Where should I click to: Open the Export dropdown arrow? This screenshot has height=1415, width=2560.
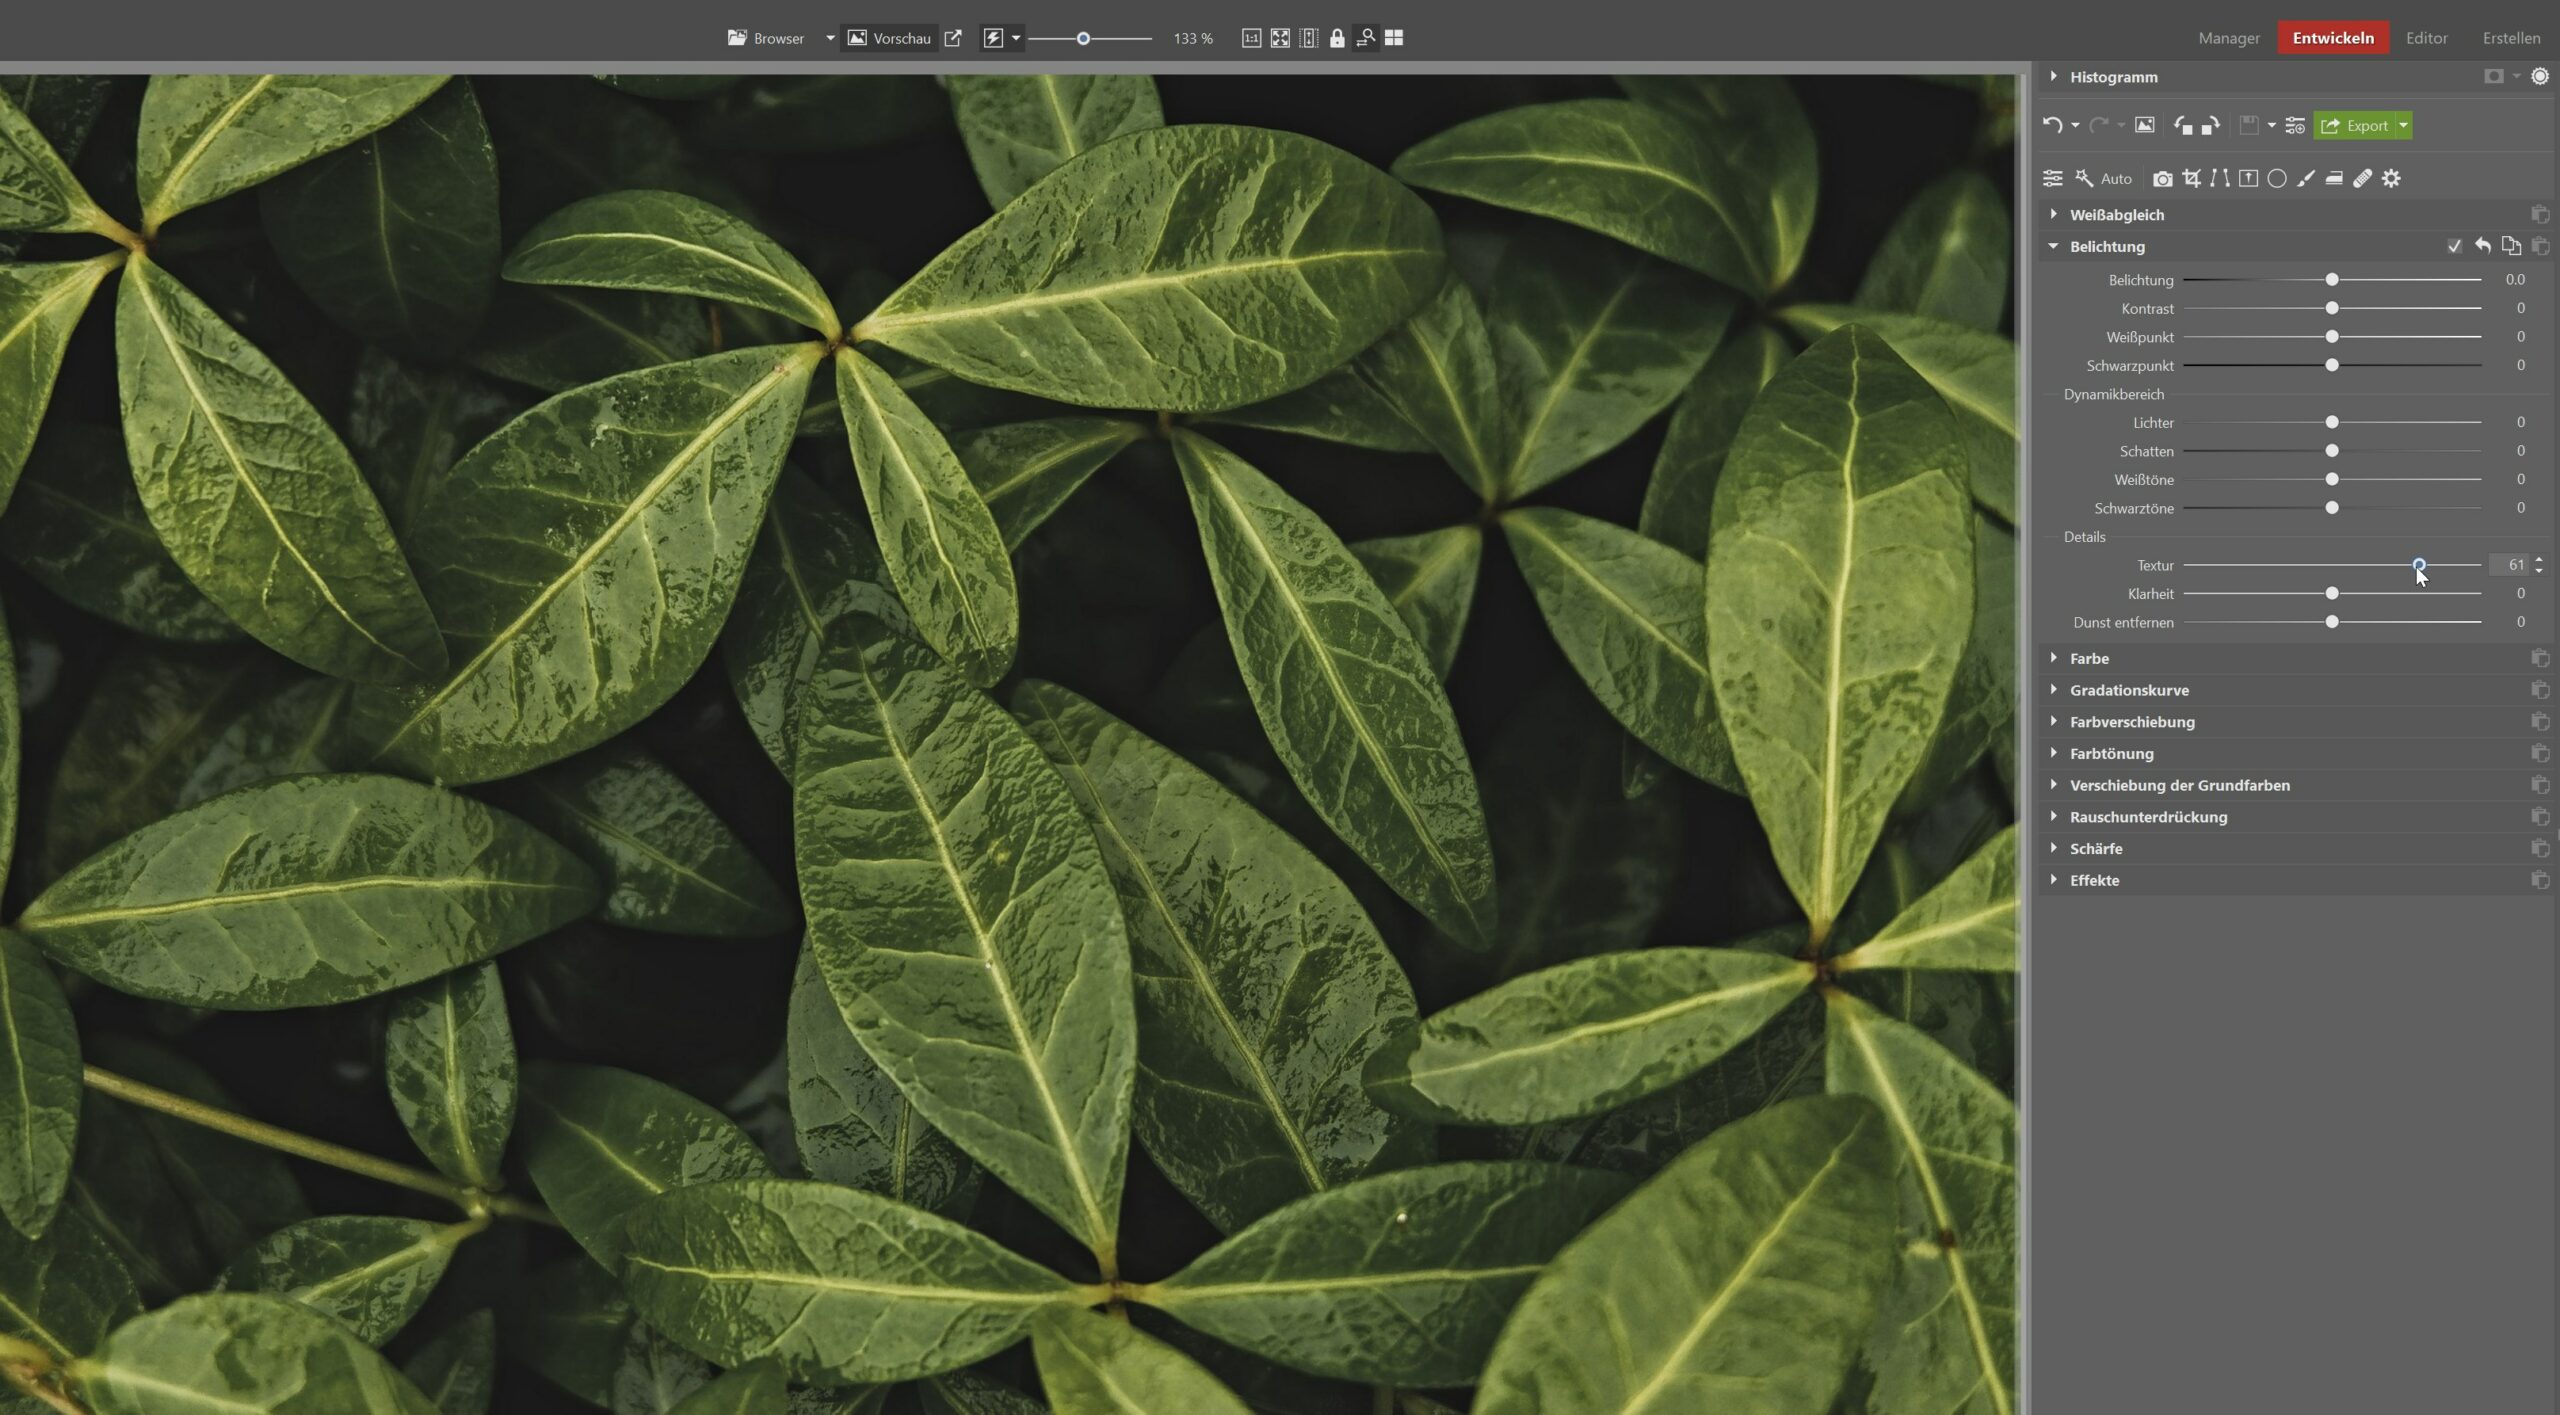coord(2403,126)
